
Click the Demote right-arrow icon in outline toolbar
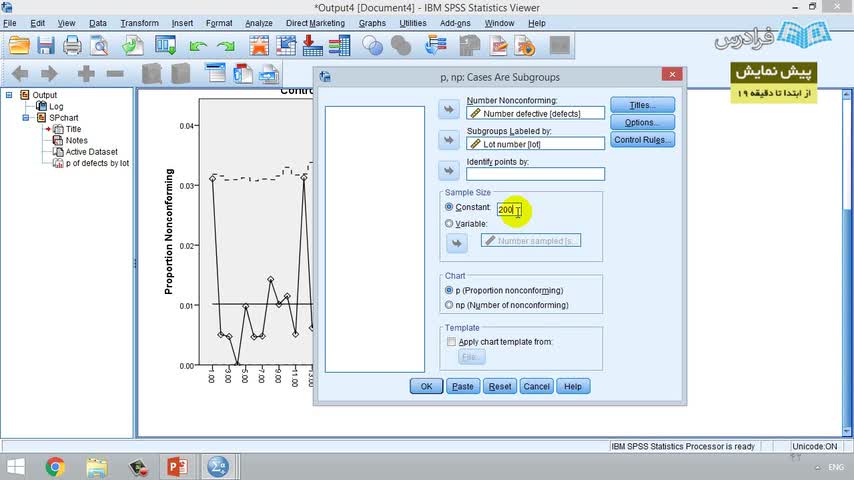(x=48, y=73)
